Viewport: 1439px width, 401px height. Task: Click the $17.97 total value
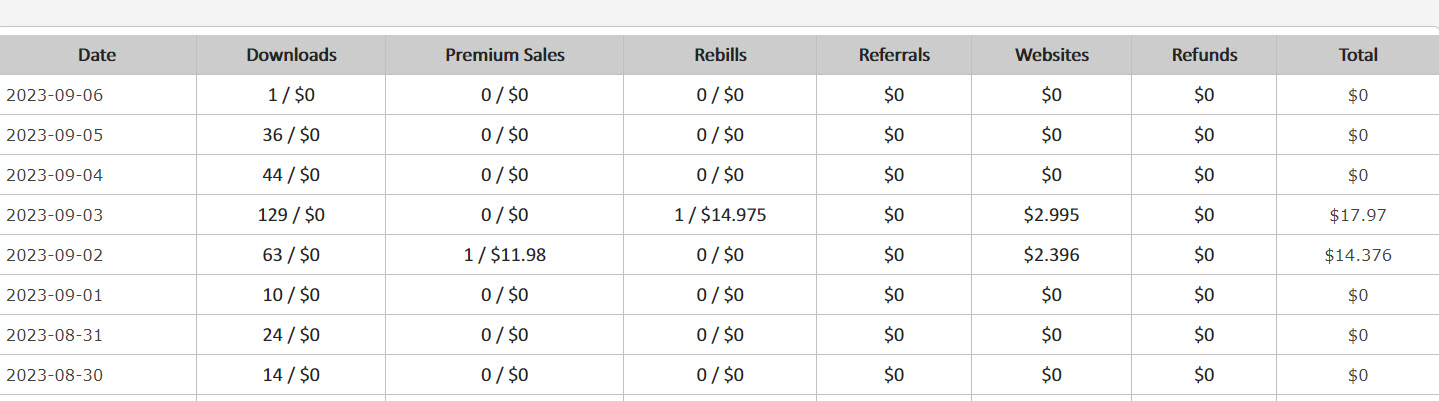coord(1358,215)
